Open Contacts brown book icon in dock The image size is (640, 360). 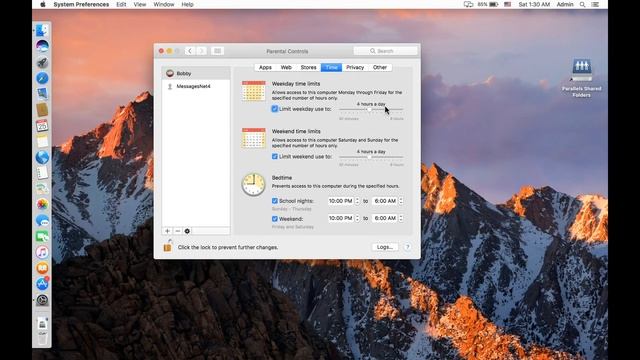coord(42,109)
